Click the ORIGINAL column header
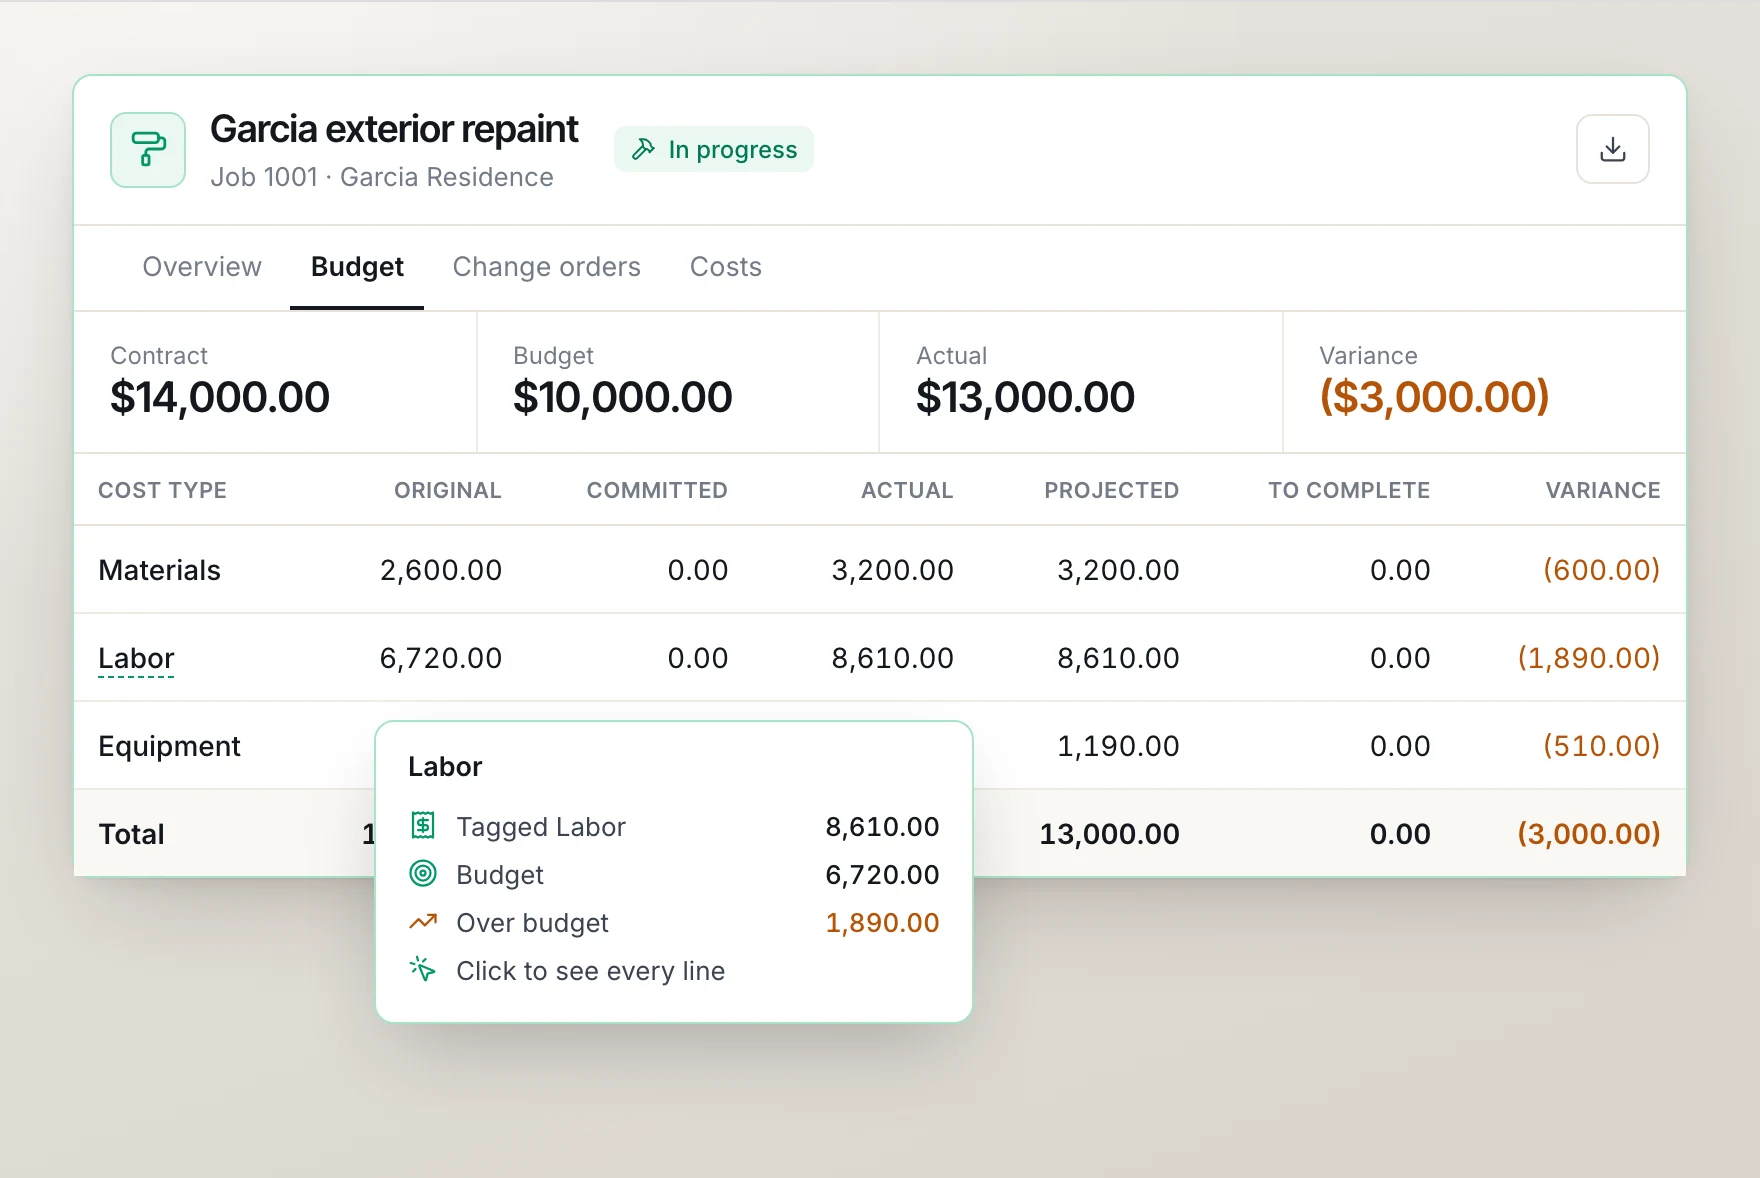 click(447, 490)
